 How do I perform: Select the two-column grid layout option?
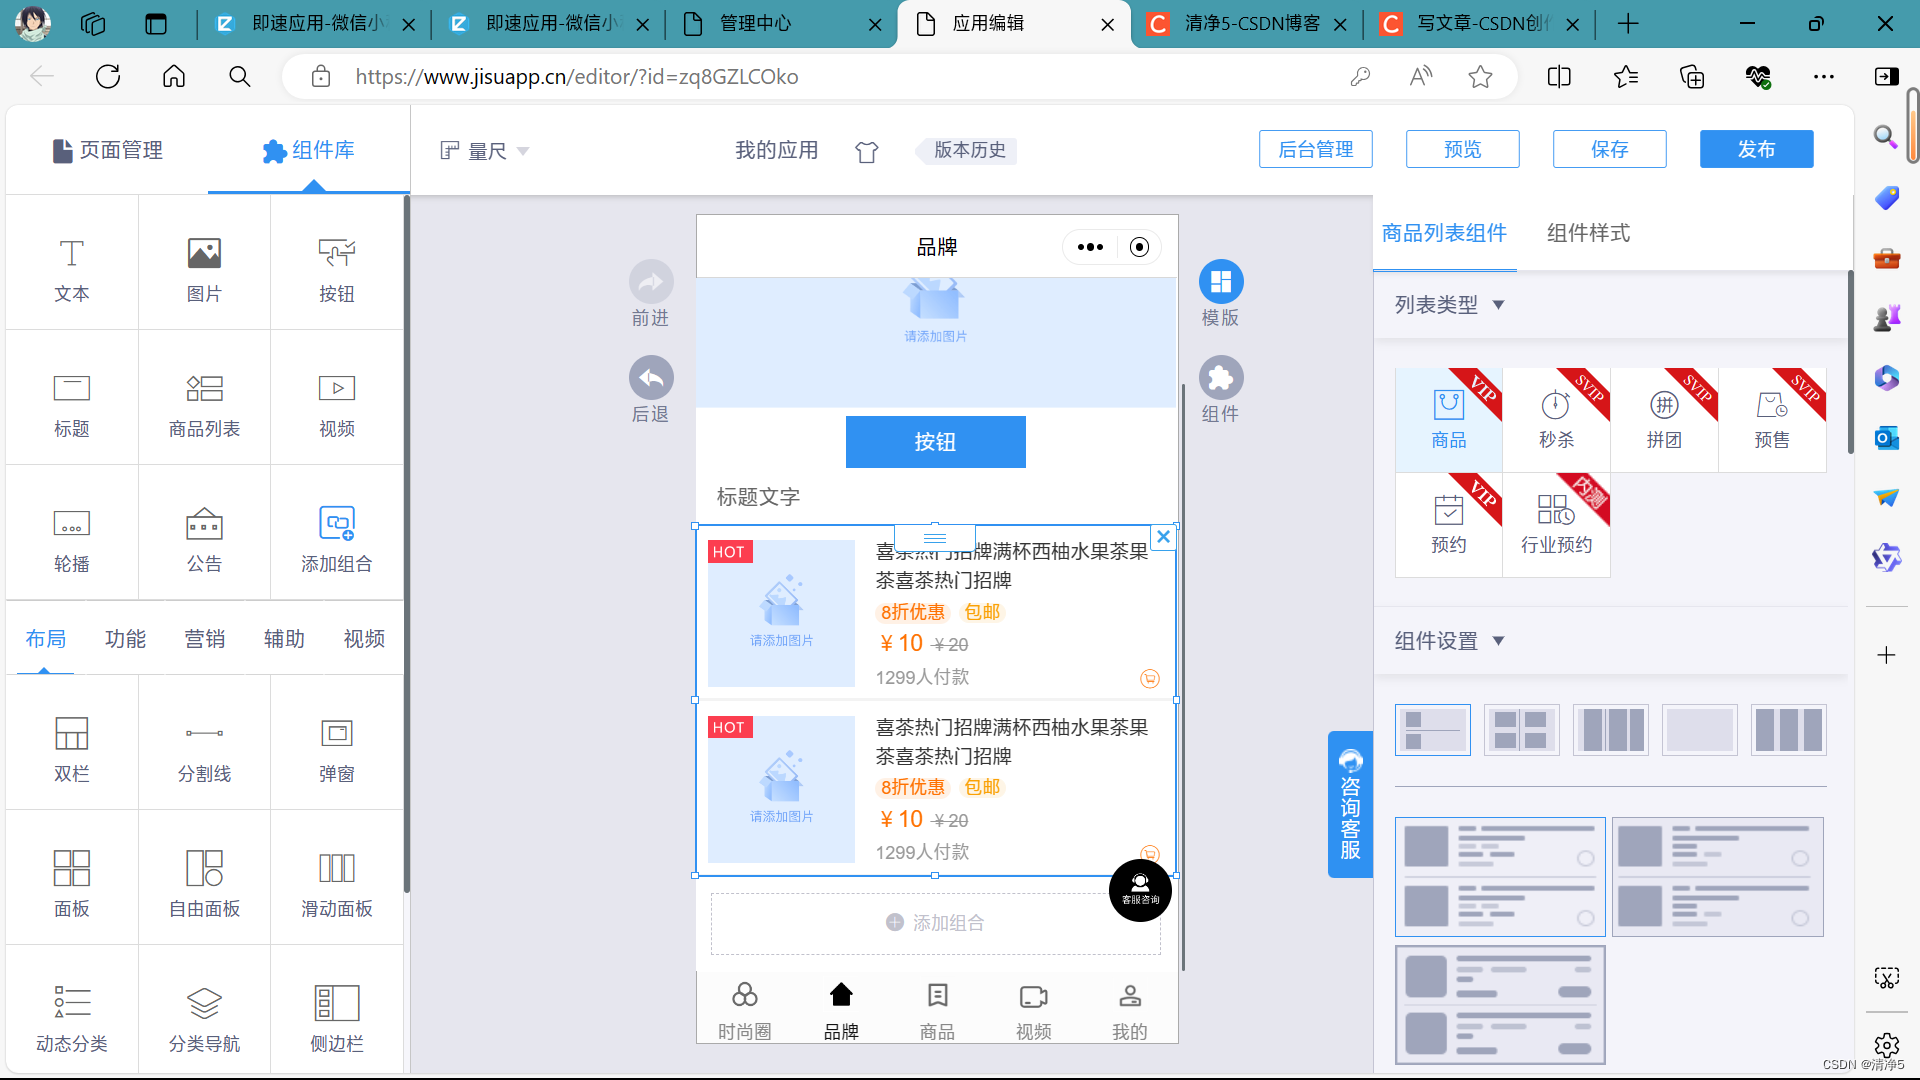[1521, 730]
